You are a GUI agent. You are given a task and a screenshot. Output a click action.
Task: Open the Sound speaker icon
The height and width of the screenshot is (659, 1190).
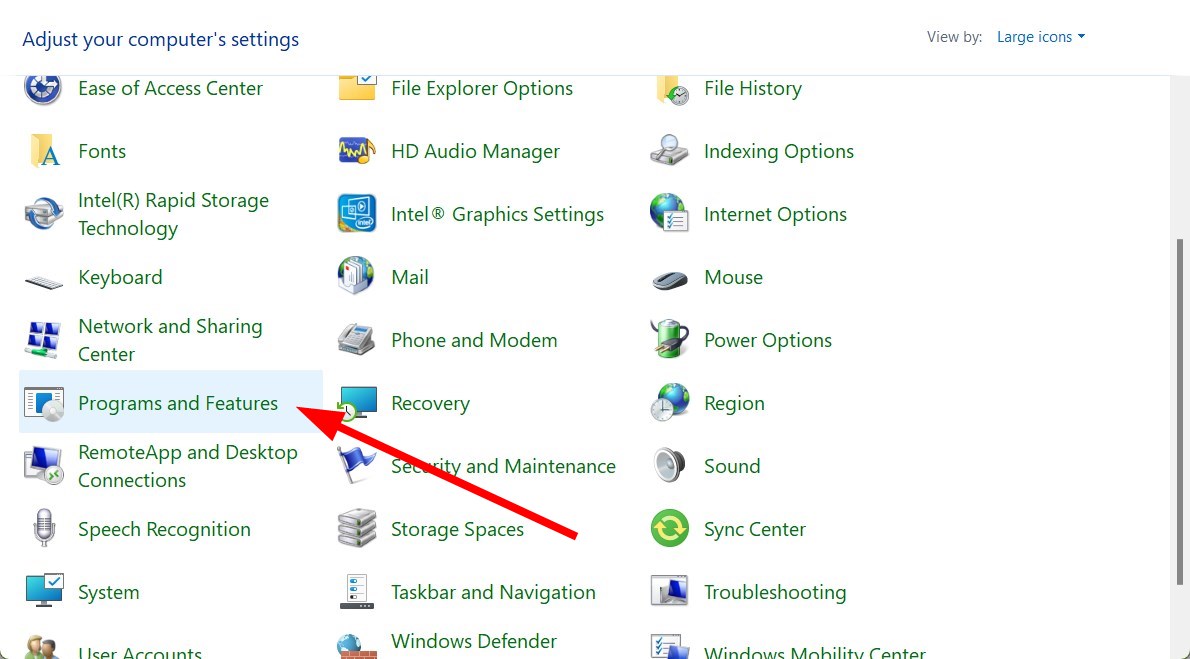click(669, 466)
